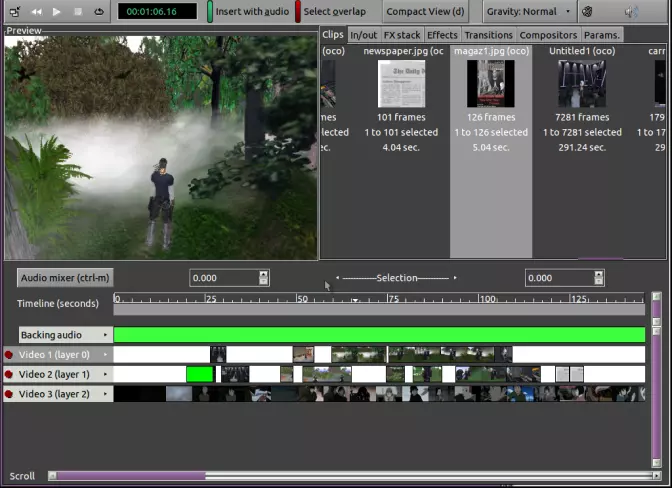Click the '1 to 101 selected' text
Screen dimensions: 672x488
tap(401, 132)
